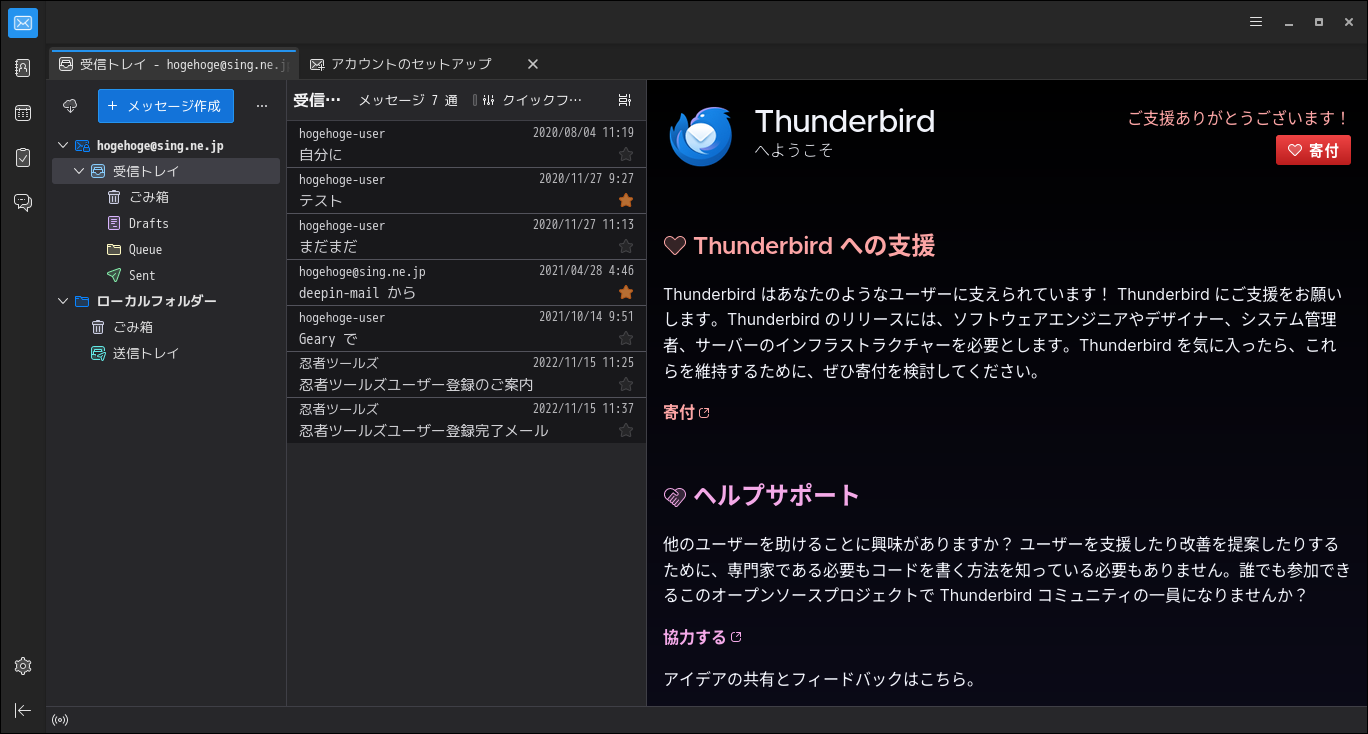
Task: Star the 忍者ツールズユーザー登録のご案内 message
Action: tap(626, 384)
